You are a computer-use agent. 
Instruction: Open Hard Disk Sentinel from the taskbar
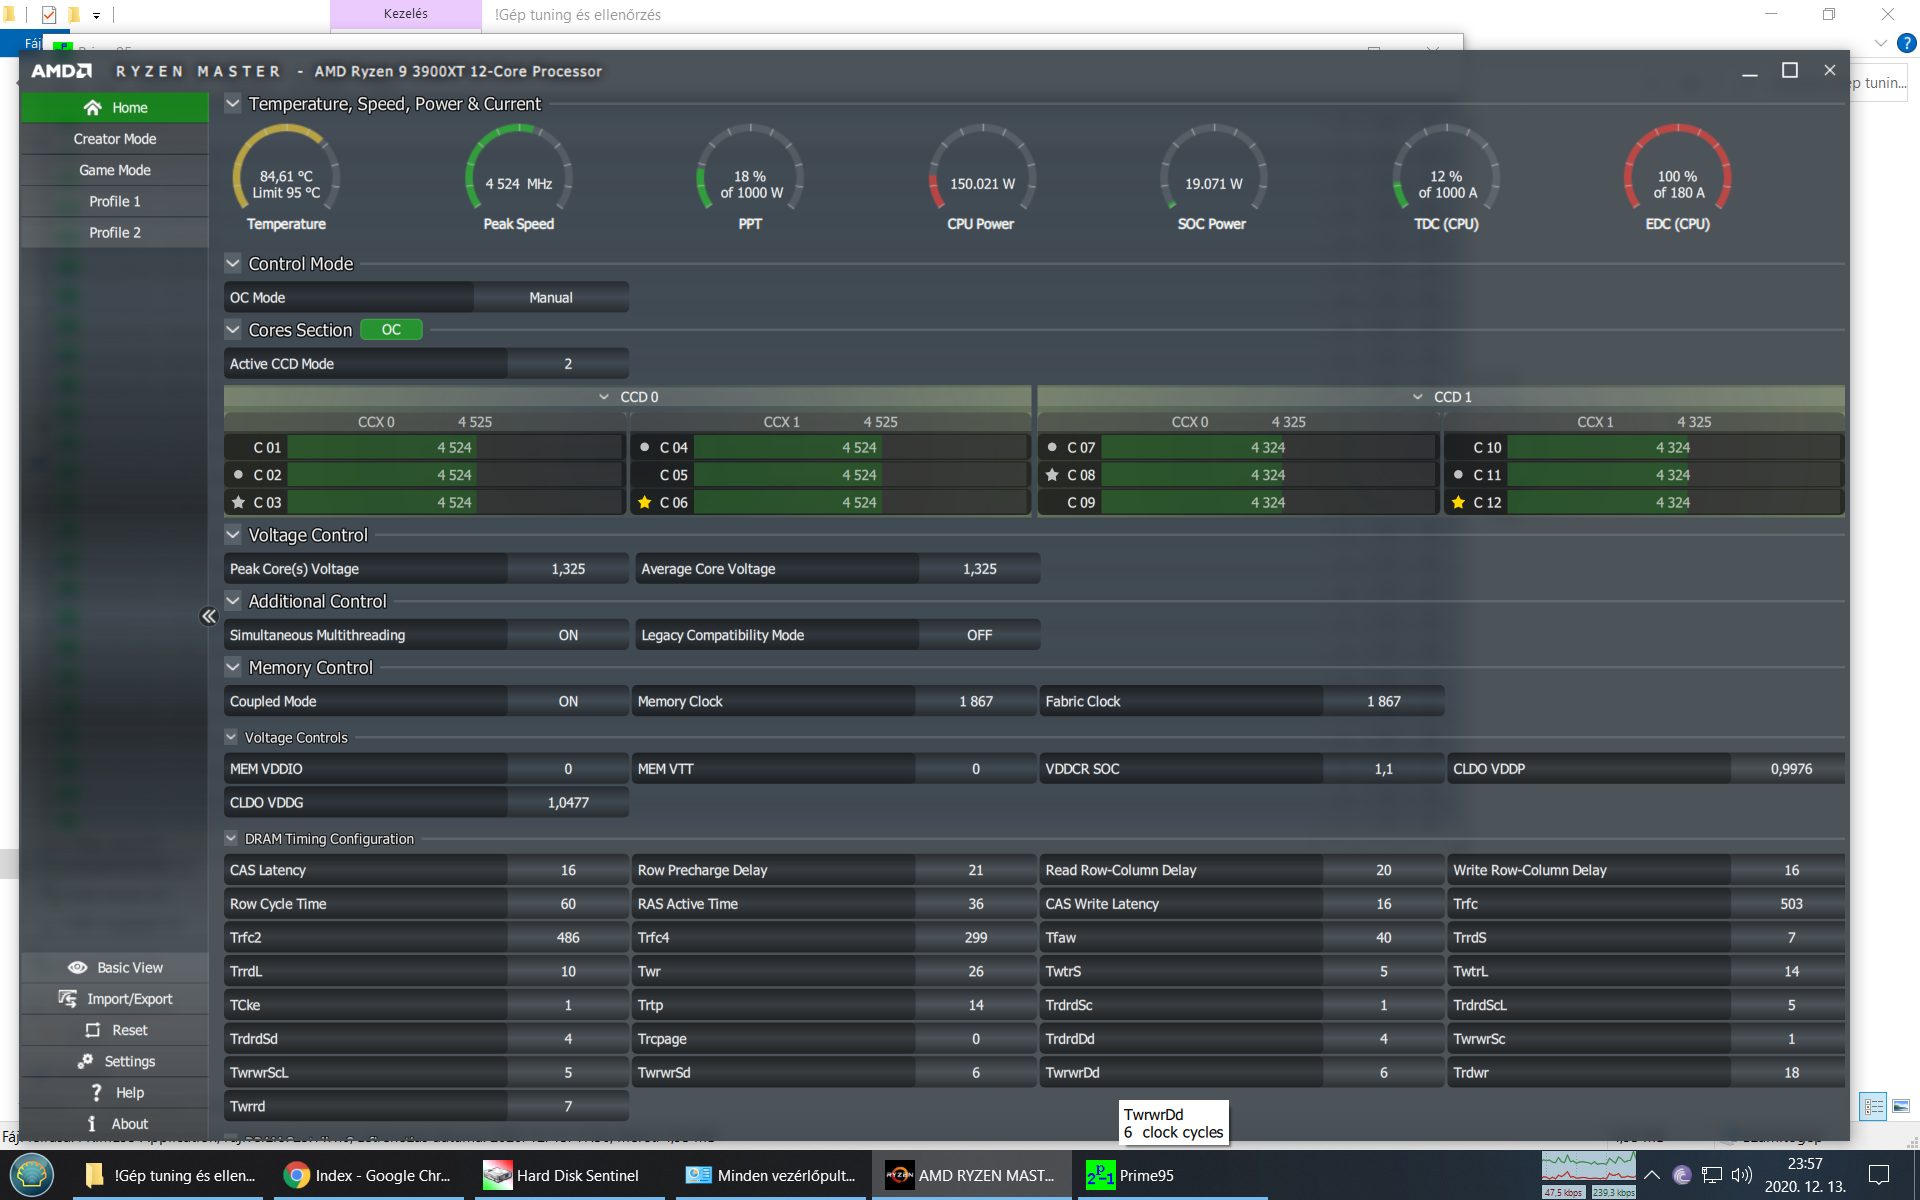click(570, 1175)
